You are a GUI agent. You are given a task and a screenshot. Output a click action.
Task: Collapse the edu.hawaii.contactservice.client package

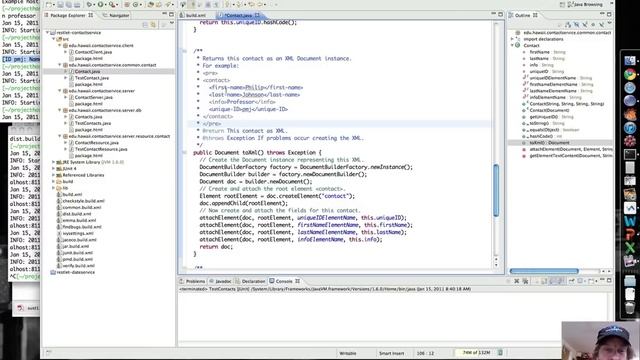(x=60, y=45)
